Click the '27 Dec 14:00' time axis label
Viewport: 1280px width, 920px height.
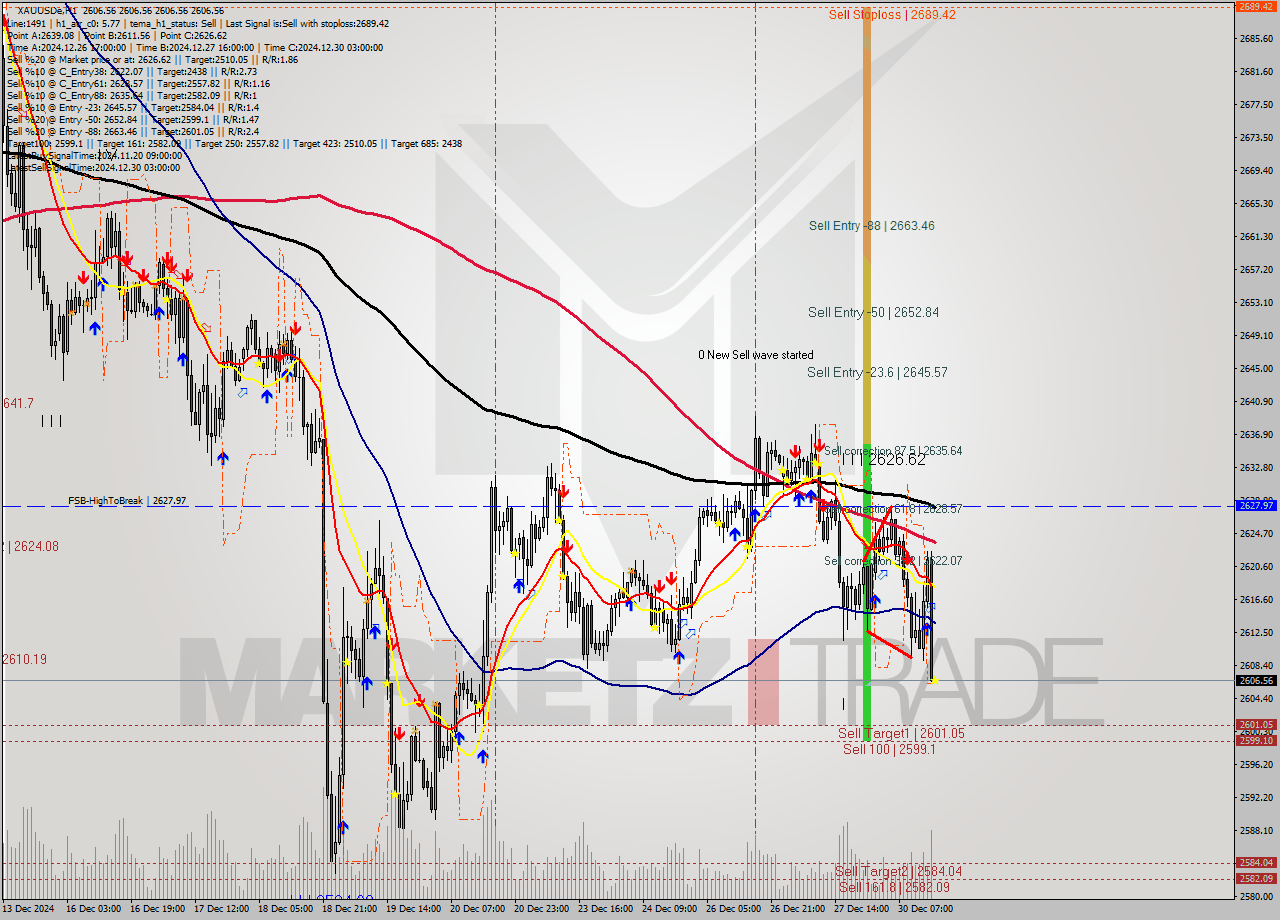click(861, 910)
